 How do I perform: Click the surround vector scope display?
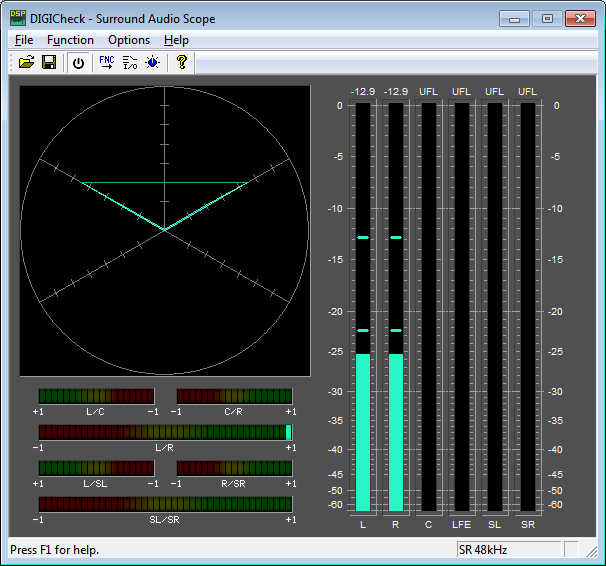165,231
